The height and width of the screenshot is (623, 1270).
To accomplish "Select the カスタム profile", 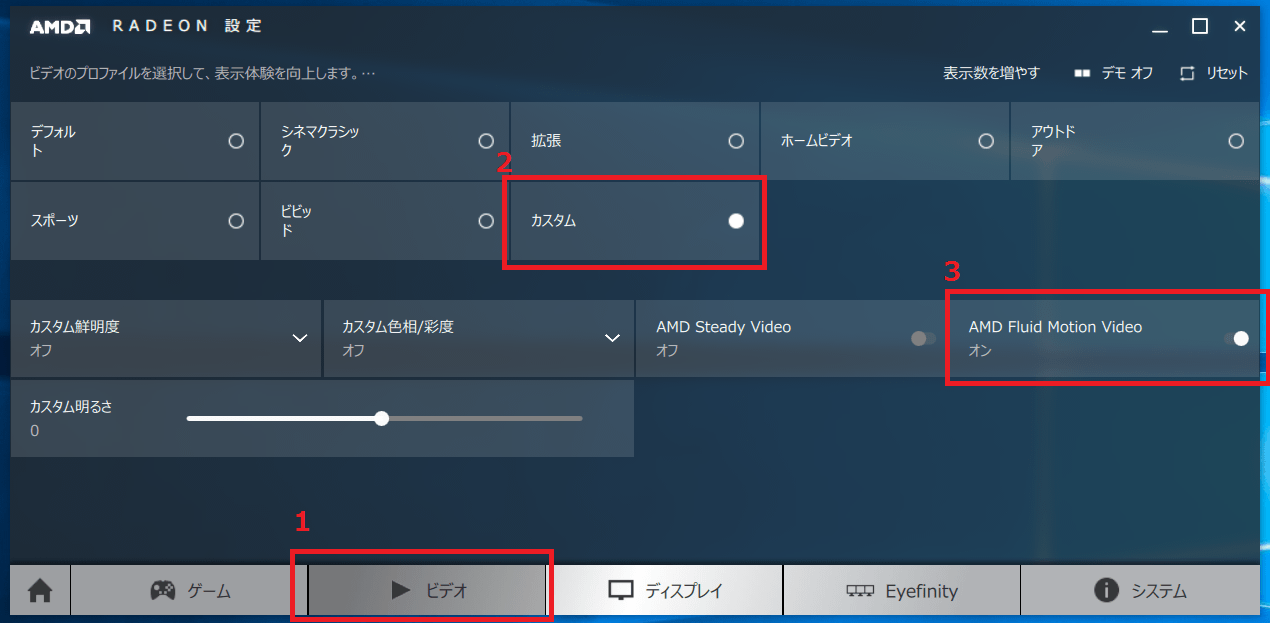I will coord(635,221).
